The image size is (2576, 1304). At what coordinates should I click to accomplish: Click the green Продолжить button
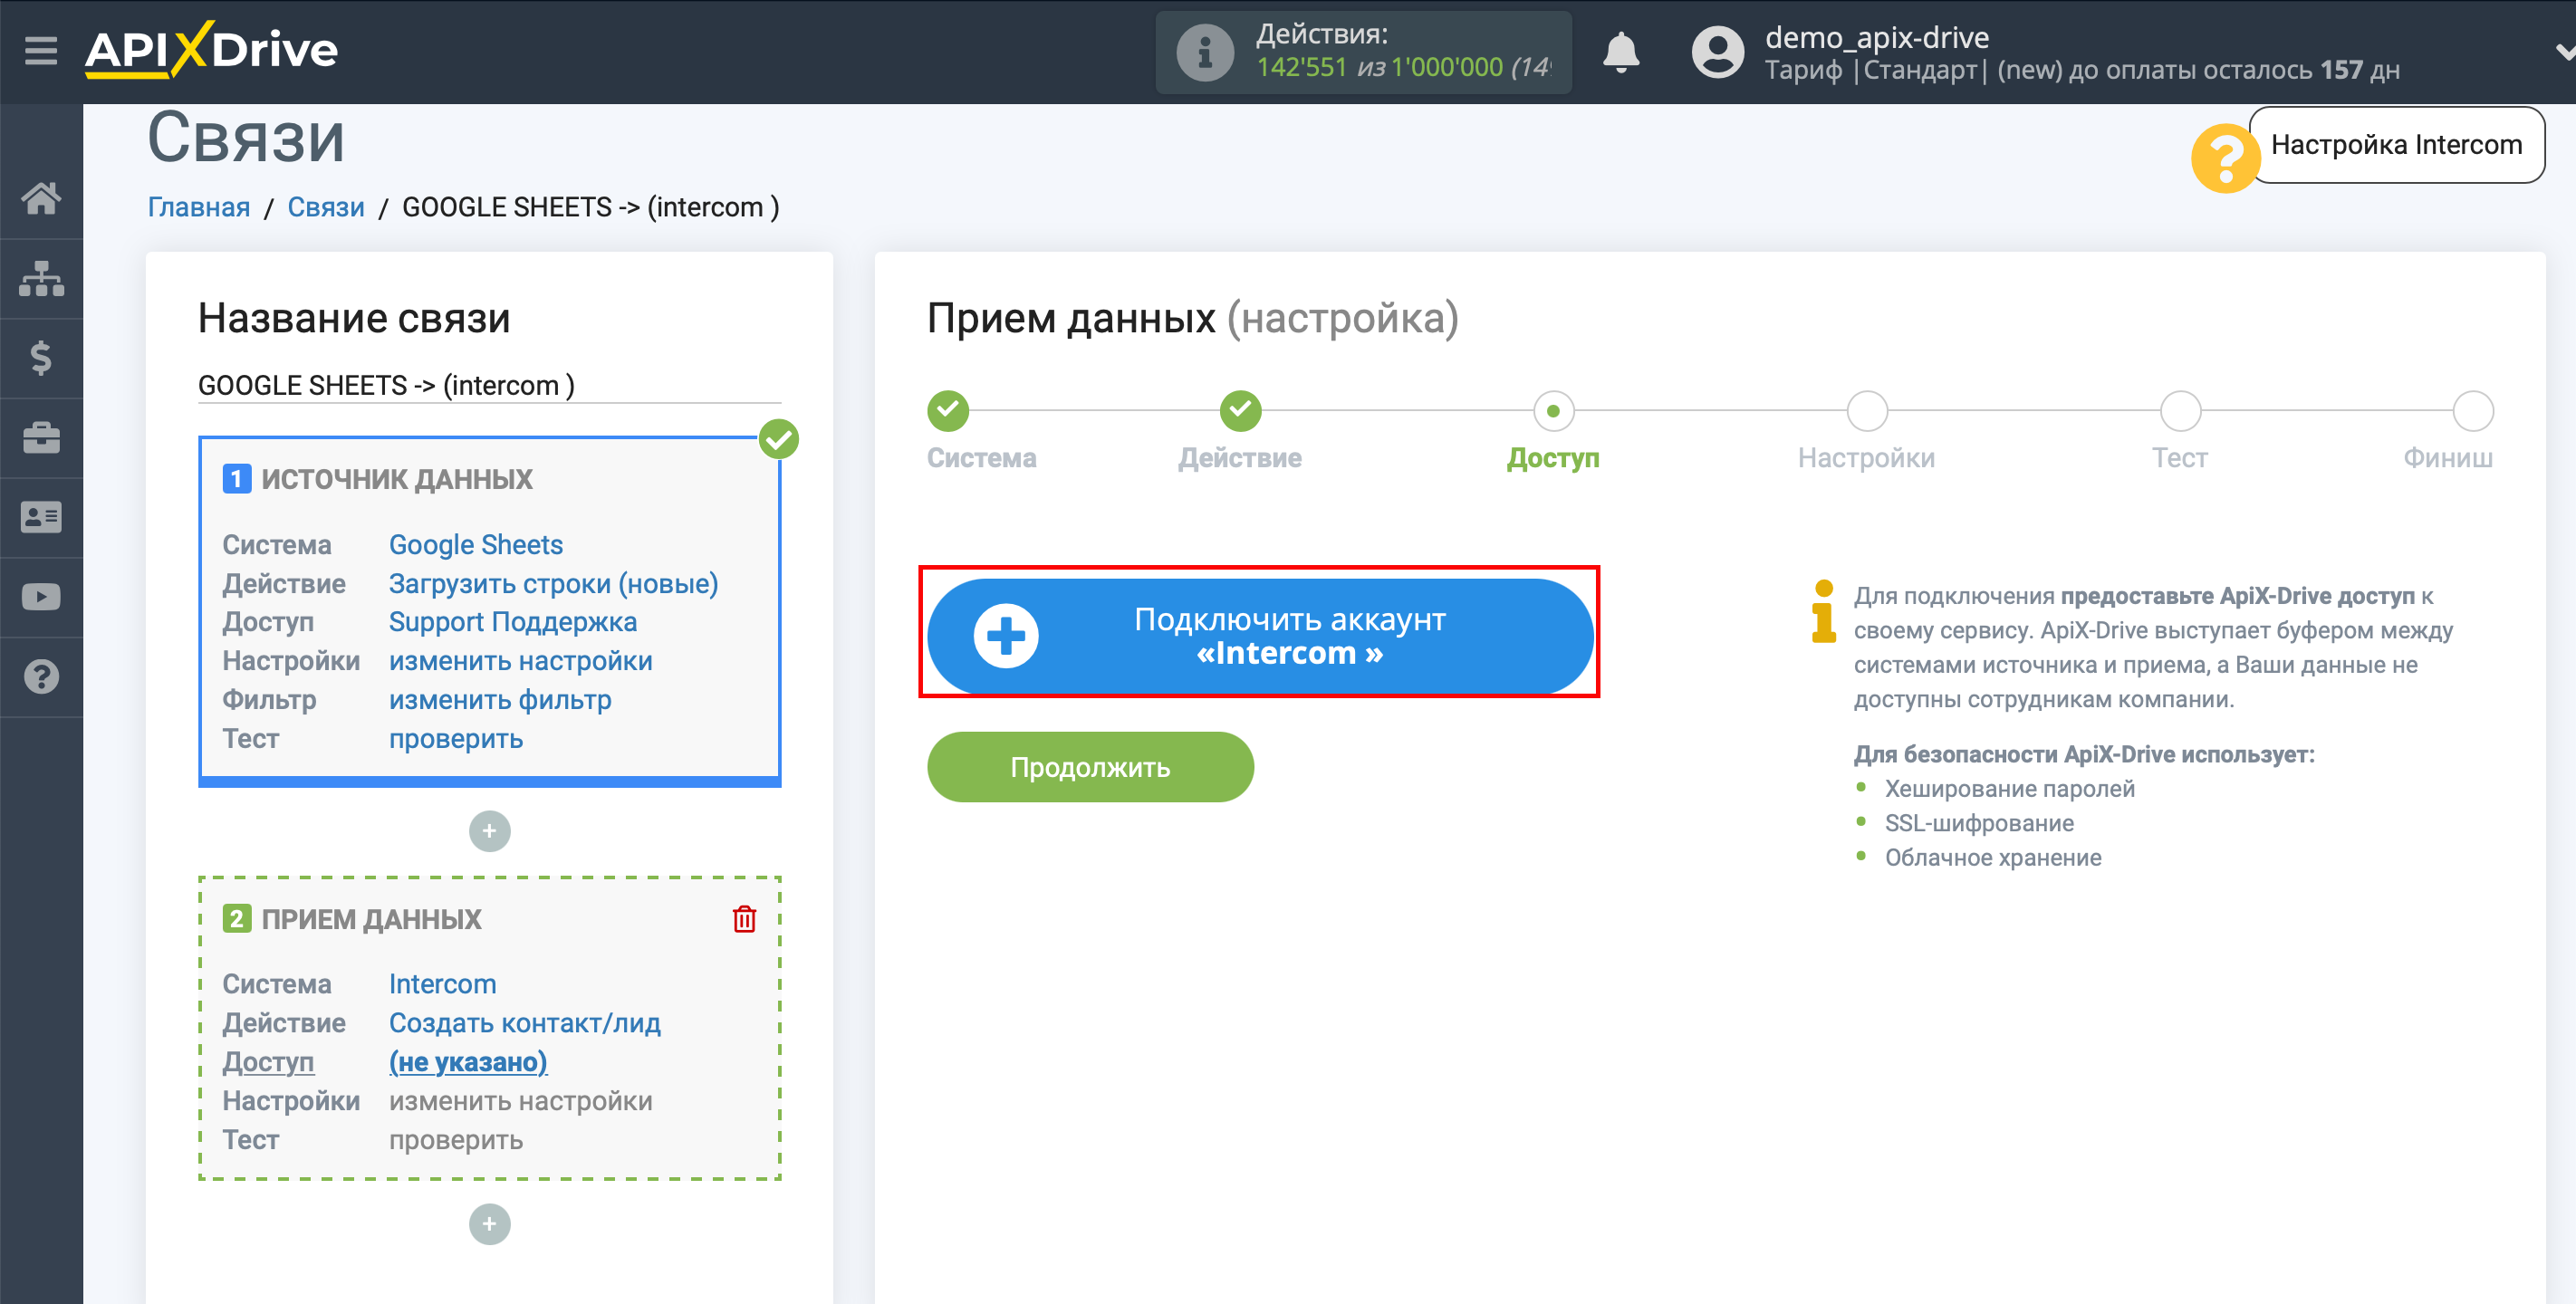(x=1090, y=767)
